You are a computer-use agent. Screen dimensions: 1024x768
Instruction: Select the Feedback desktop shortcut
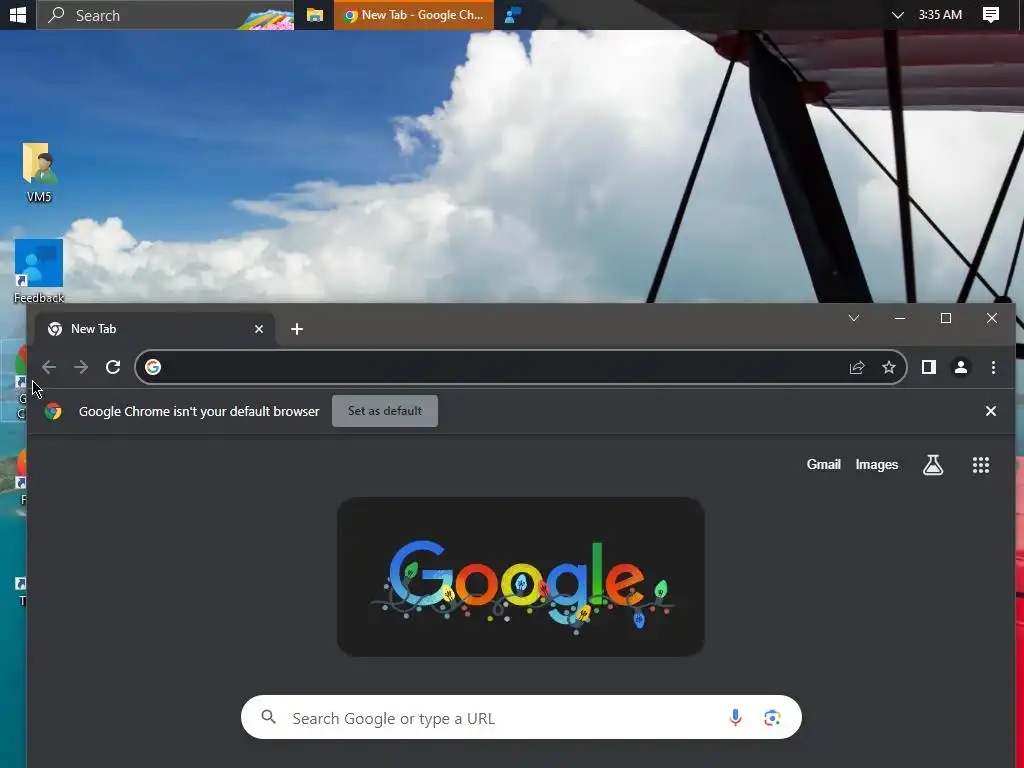(x=39, y=271)
